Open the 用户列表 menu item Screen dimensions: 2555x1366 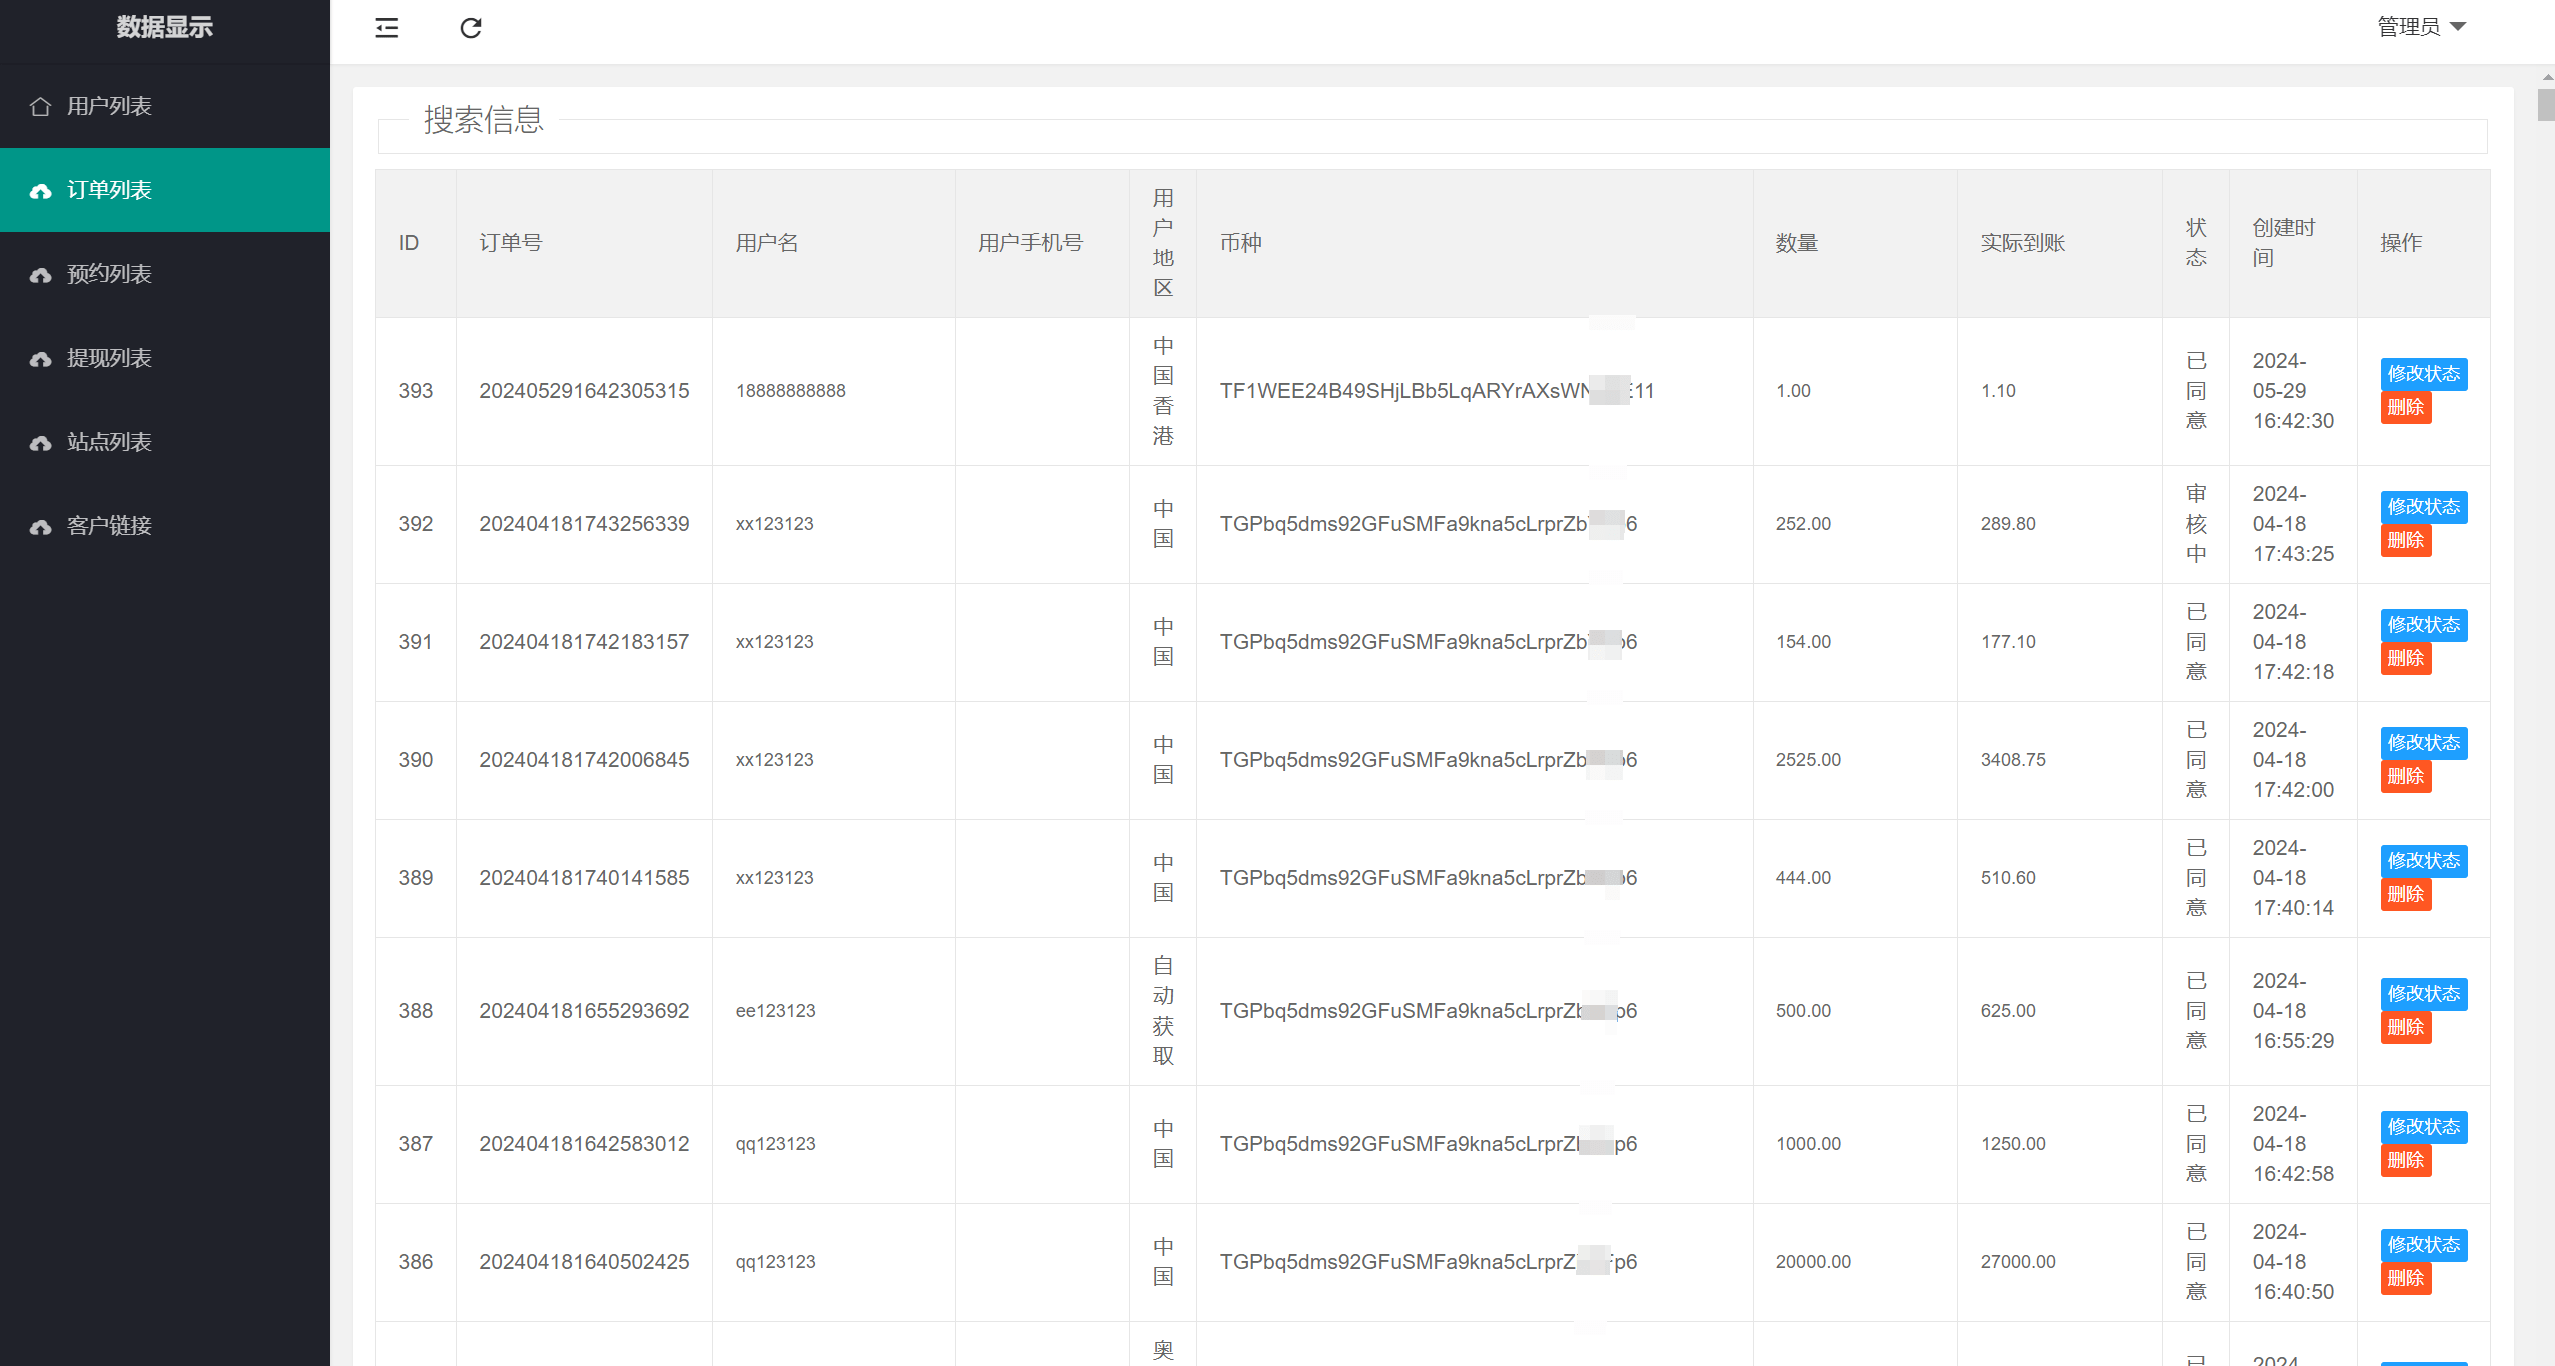[109, 106]
